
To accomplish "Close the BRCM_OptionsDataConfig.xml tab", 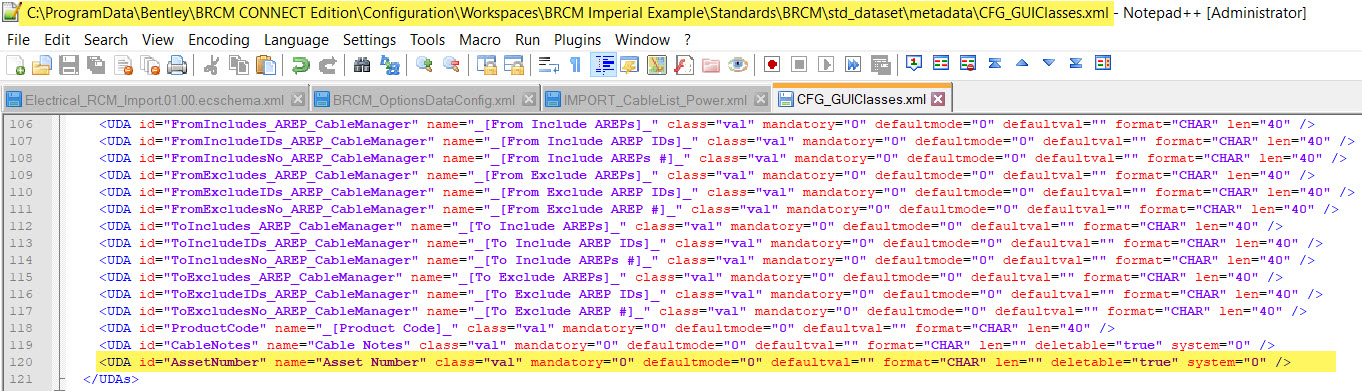I will (529, 100).
